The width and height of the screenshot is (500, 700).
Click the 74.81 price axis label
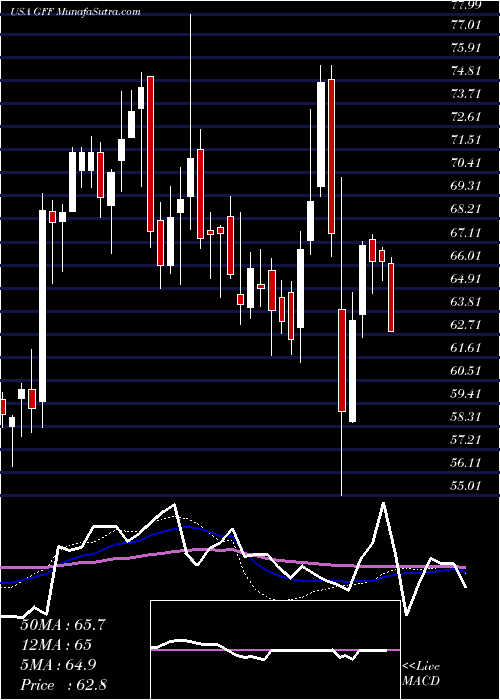click(466, 71)
